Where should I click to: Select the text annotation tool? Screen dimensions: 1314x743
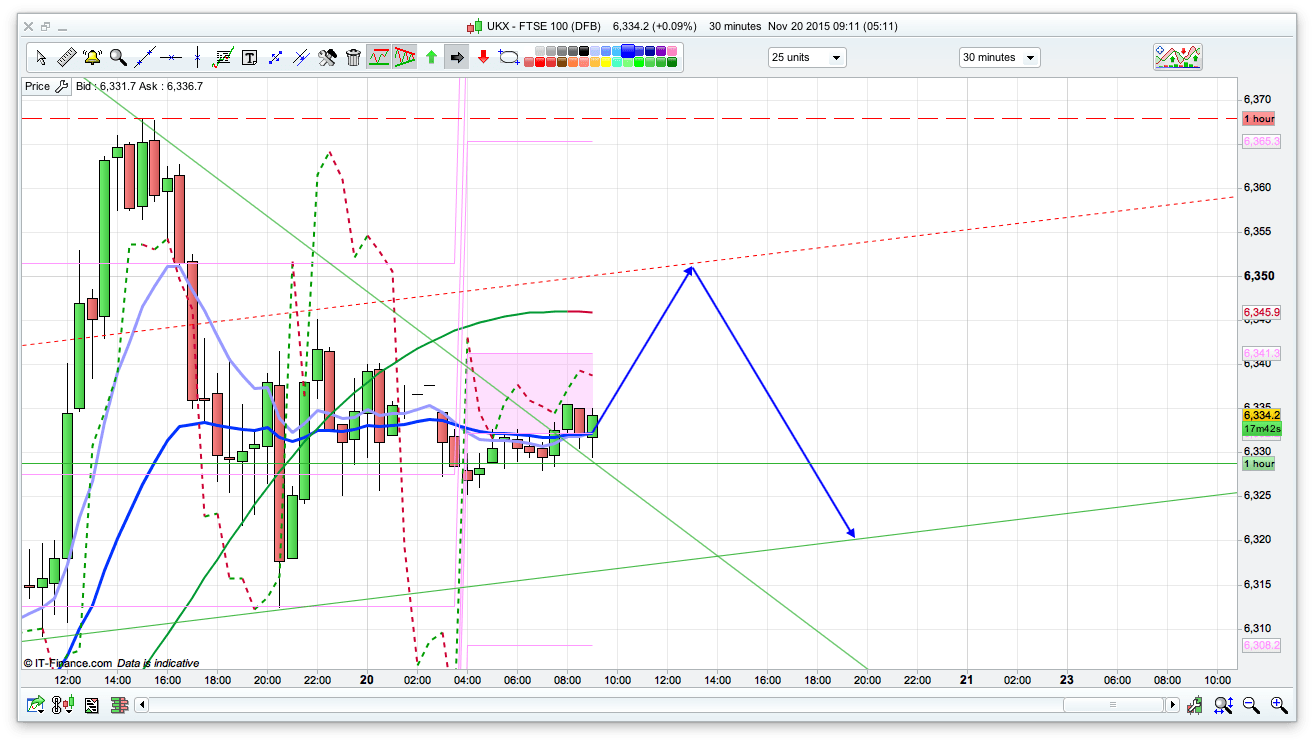[249, 57]
